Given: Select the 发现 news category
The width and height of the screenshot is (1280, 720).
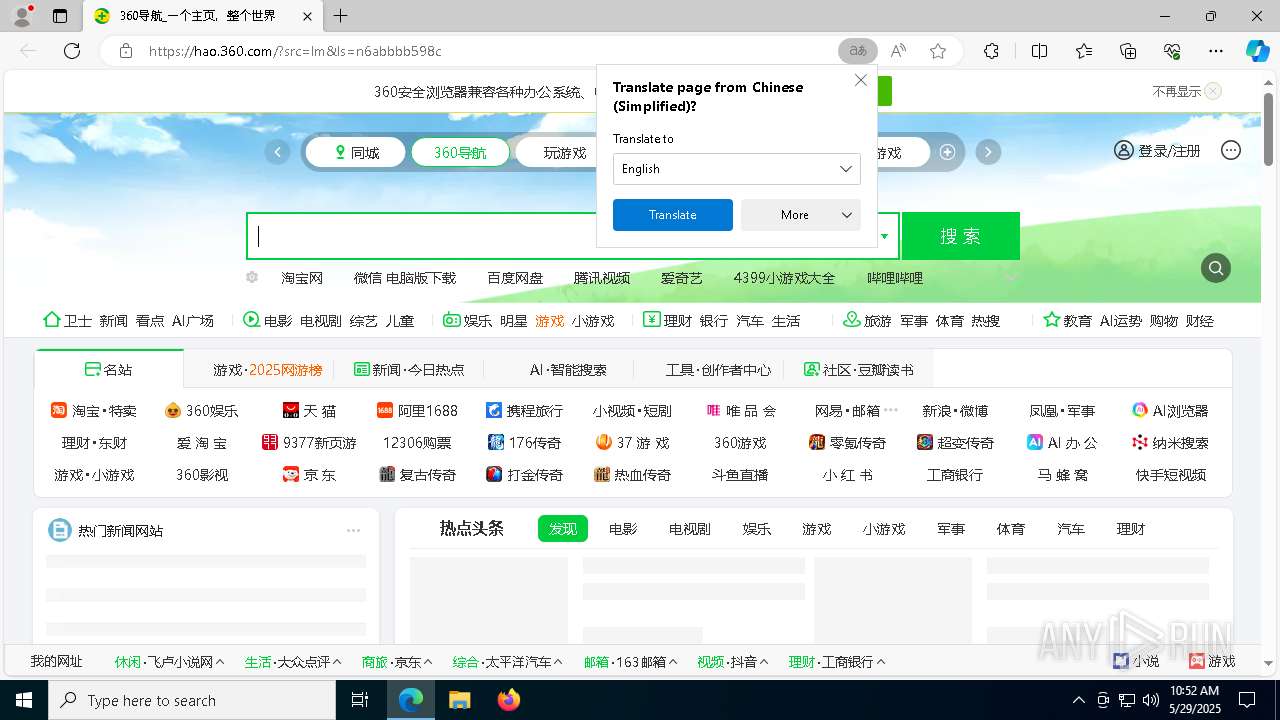Looking at the screenshot, I should coord(563,529).
